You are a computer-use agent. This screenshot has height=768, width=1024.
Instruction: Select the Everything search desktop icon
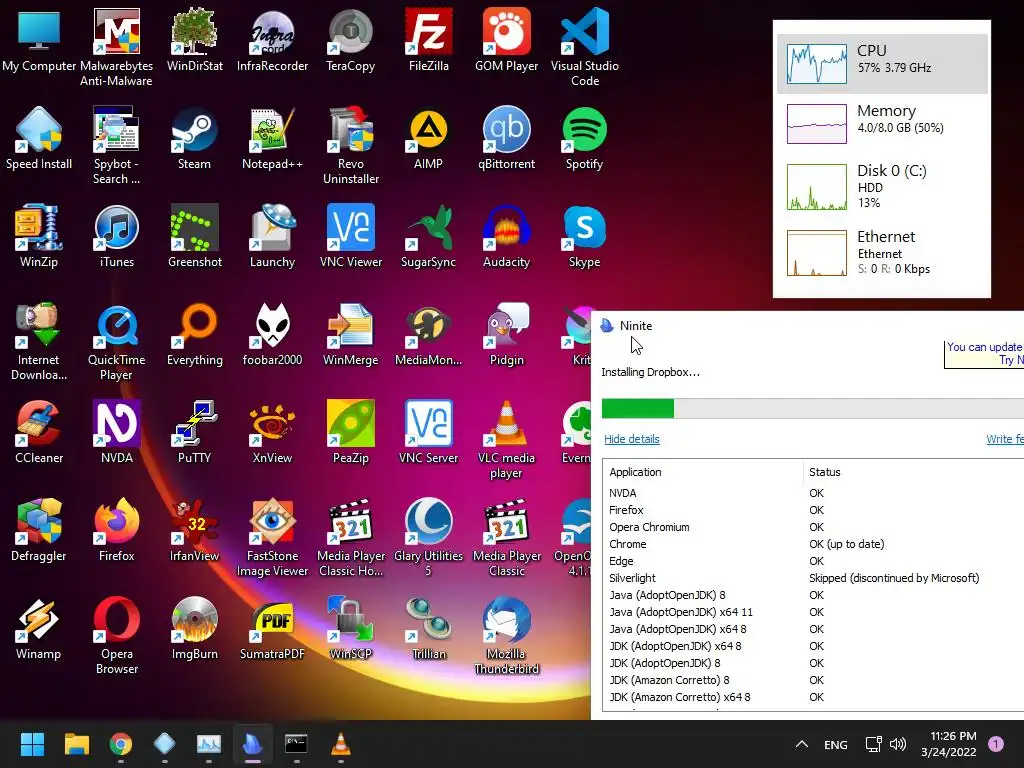click(x=195, y=333)
